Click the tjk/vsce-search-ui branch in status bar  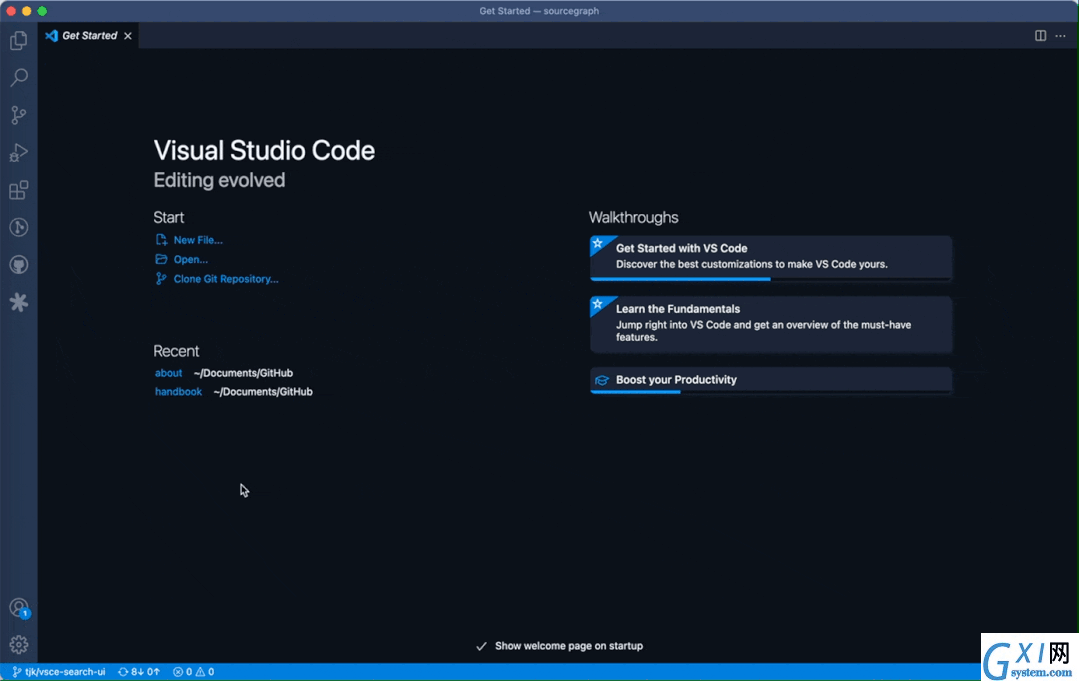pos(58,672)
